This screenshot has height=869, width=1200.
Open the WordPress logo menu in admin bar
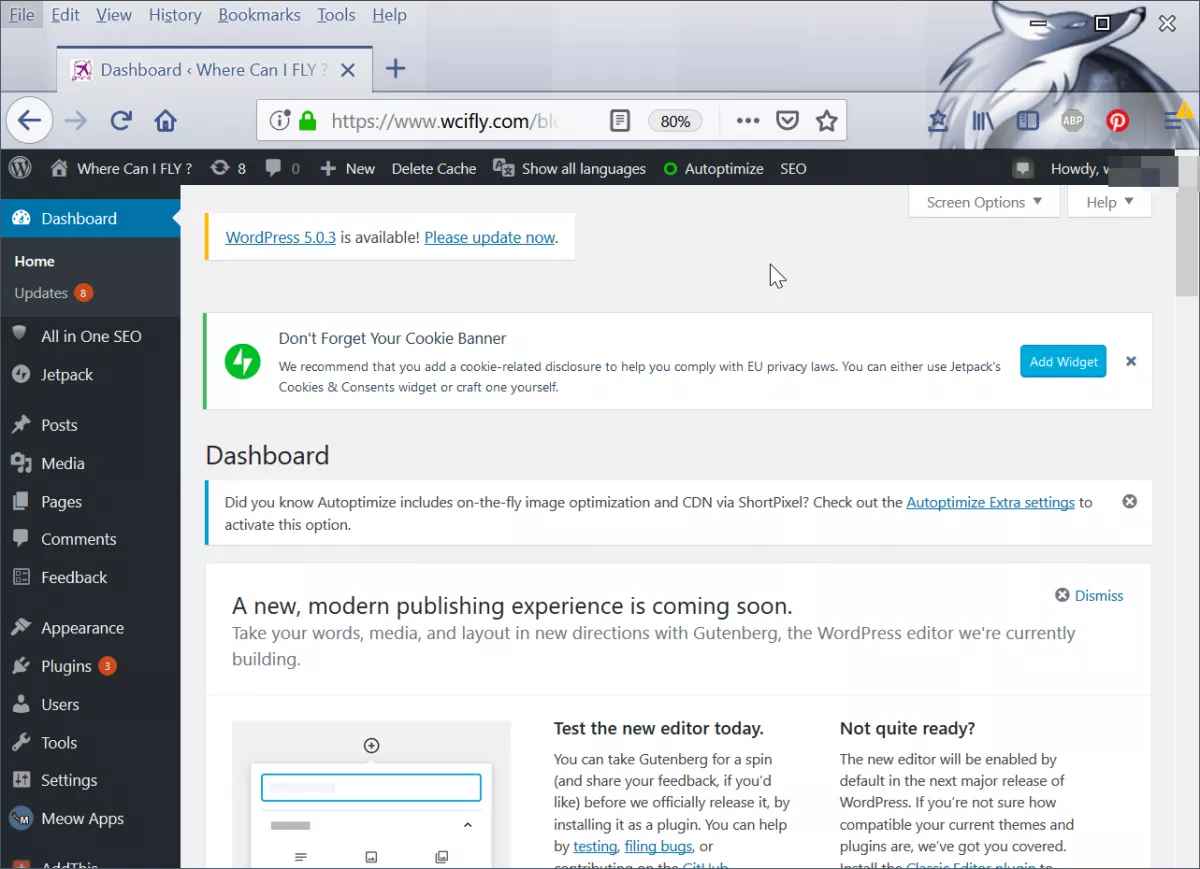21,168
